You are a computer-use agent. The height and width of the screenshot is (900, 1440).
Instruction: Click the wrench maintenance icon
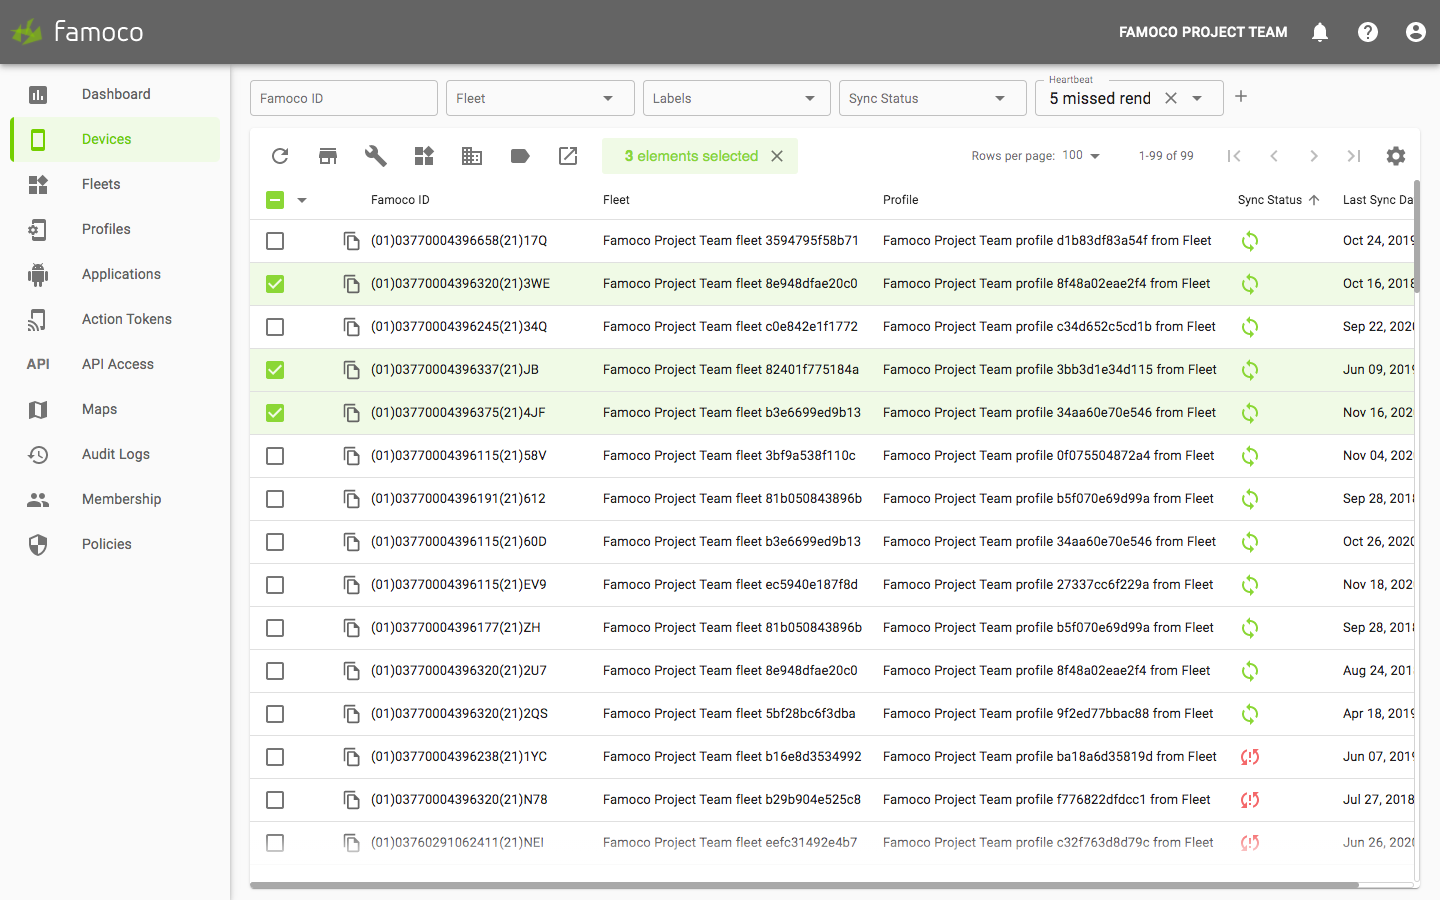(376, 156)
